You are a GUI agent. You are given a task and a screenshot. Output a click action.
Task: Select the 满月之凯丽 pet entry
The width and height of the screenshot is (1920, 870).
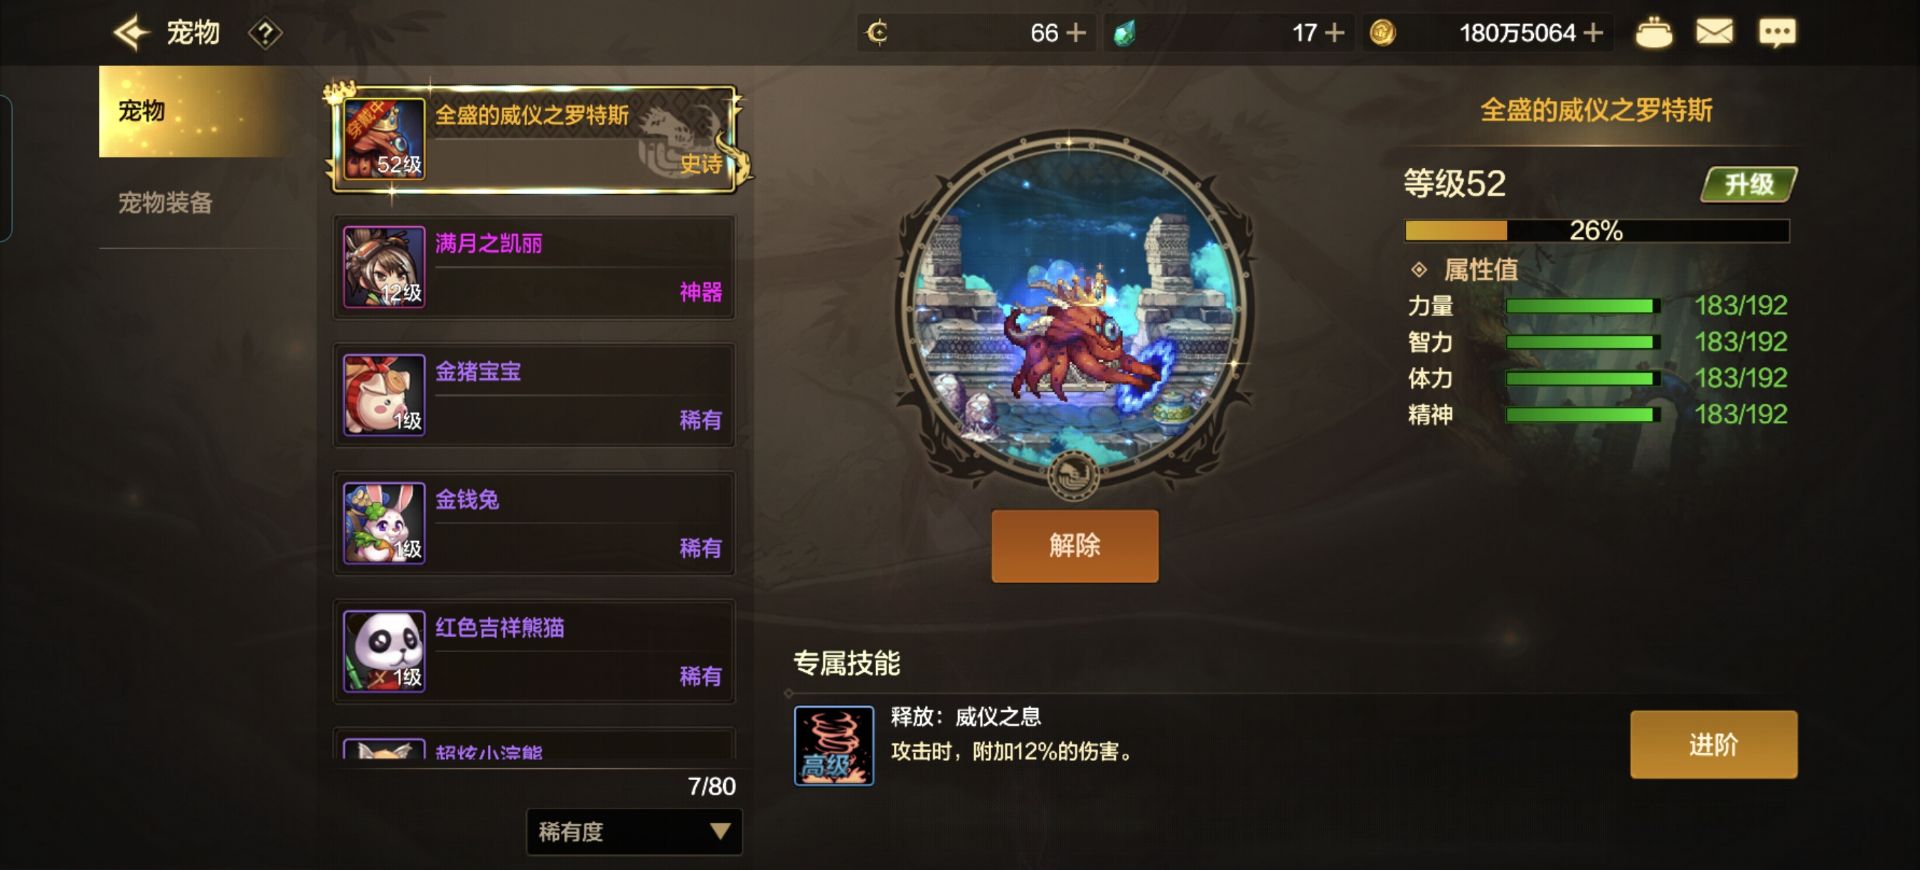(x=534, y=268)
